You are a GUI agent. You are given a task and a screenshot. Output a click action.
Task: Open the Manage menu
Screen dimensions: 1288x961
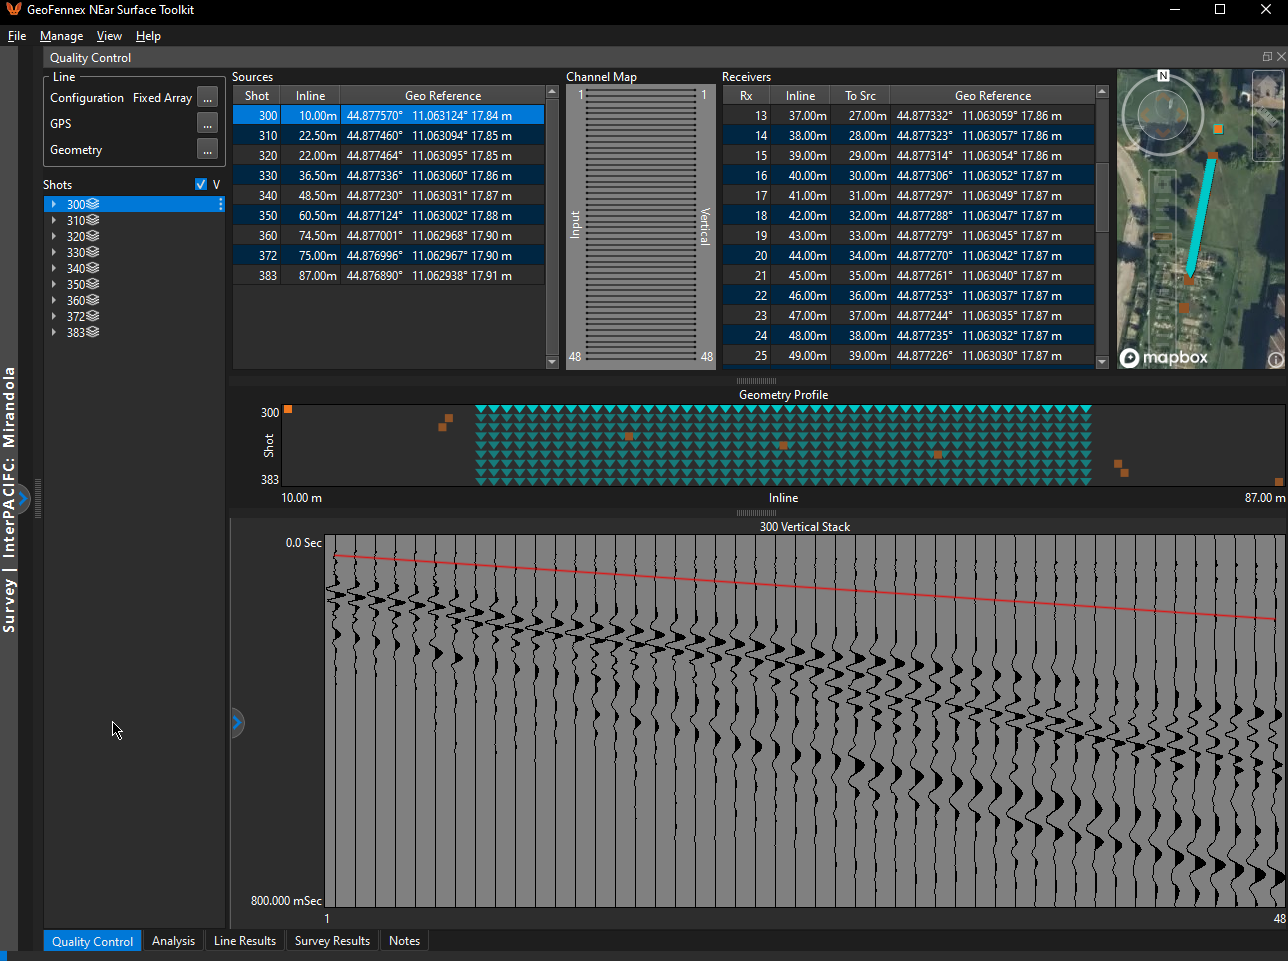click(62, 36)
